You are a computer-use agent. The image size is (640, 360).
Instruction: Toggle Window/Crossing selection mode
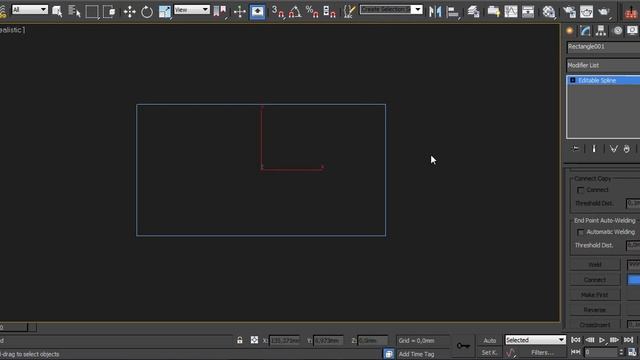click(x=109, y=11)
